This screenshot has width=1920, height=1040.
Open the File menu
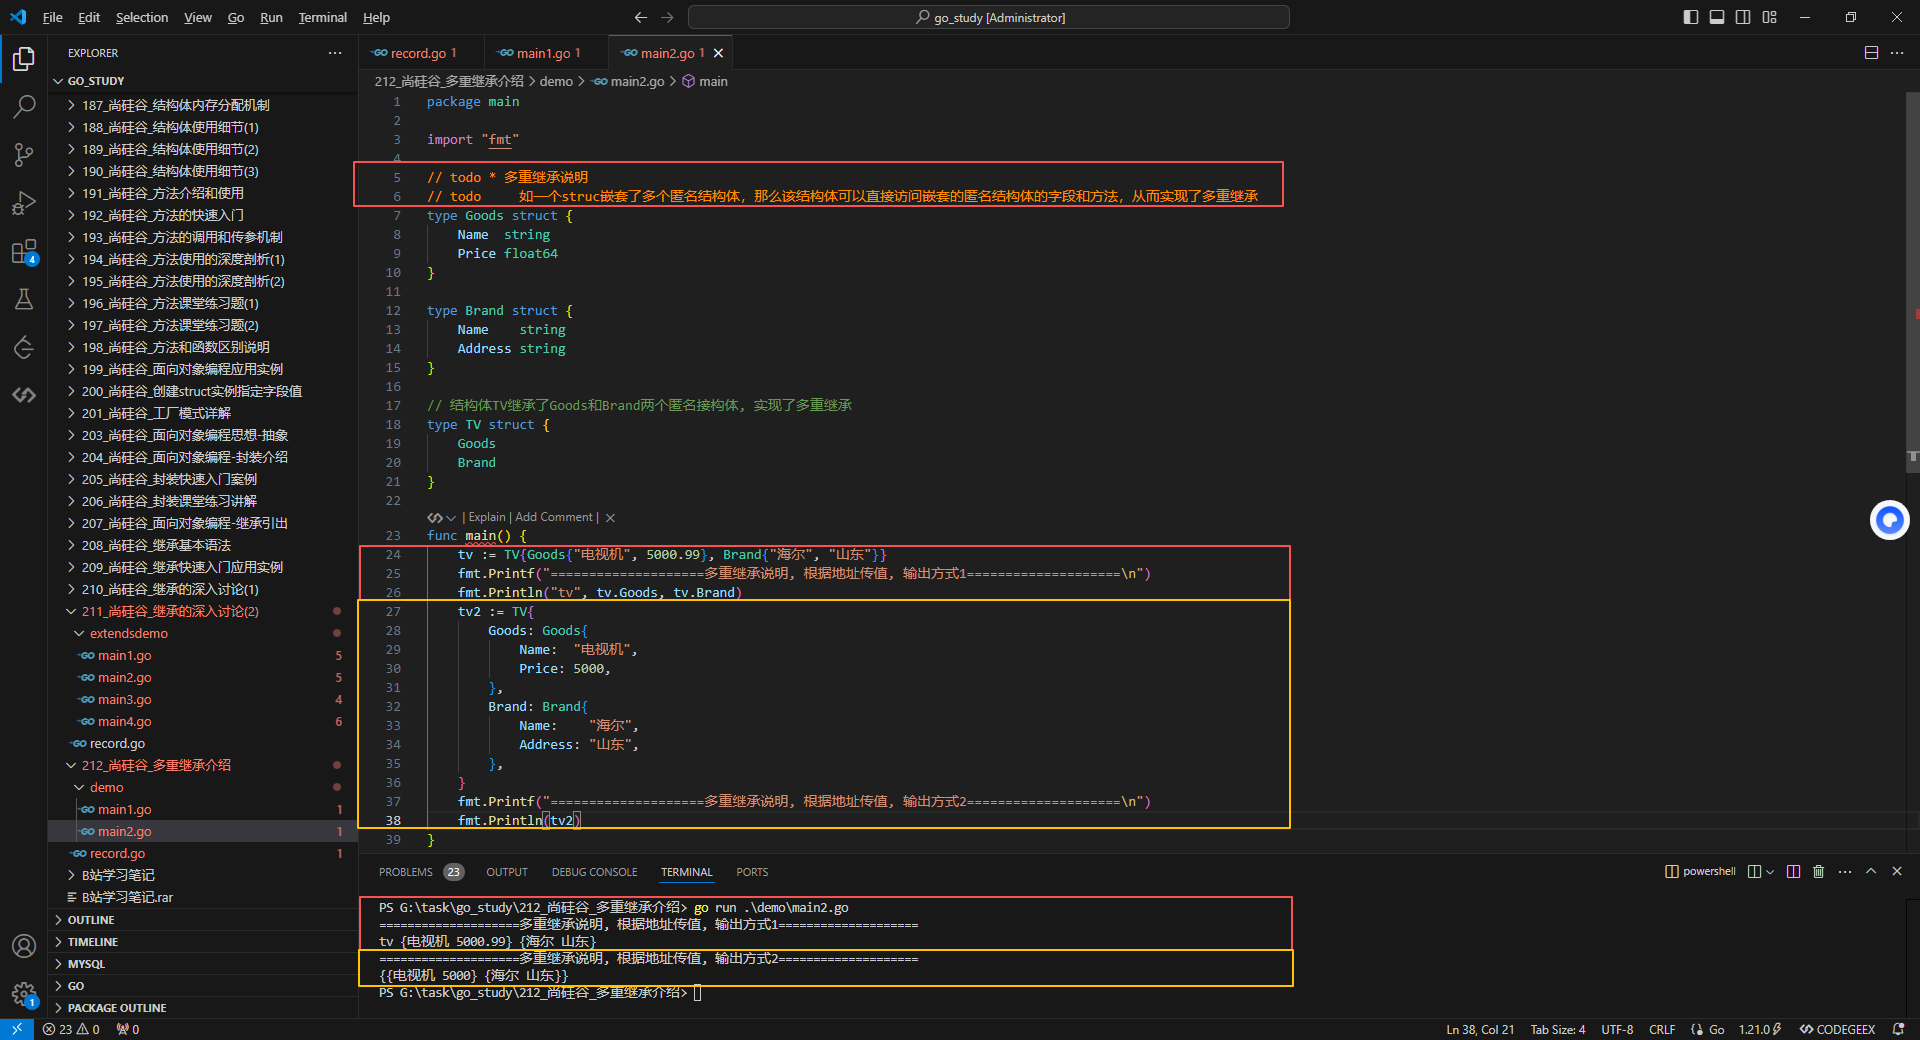[x=53, y=17]
